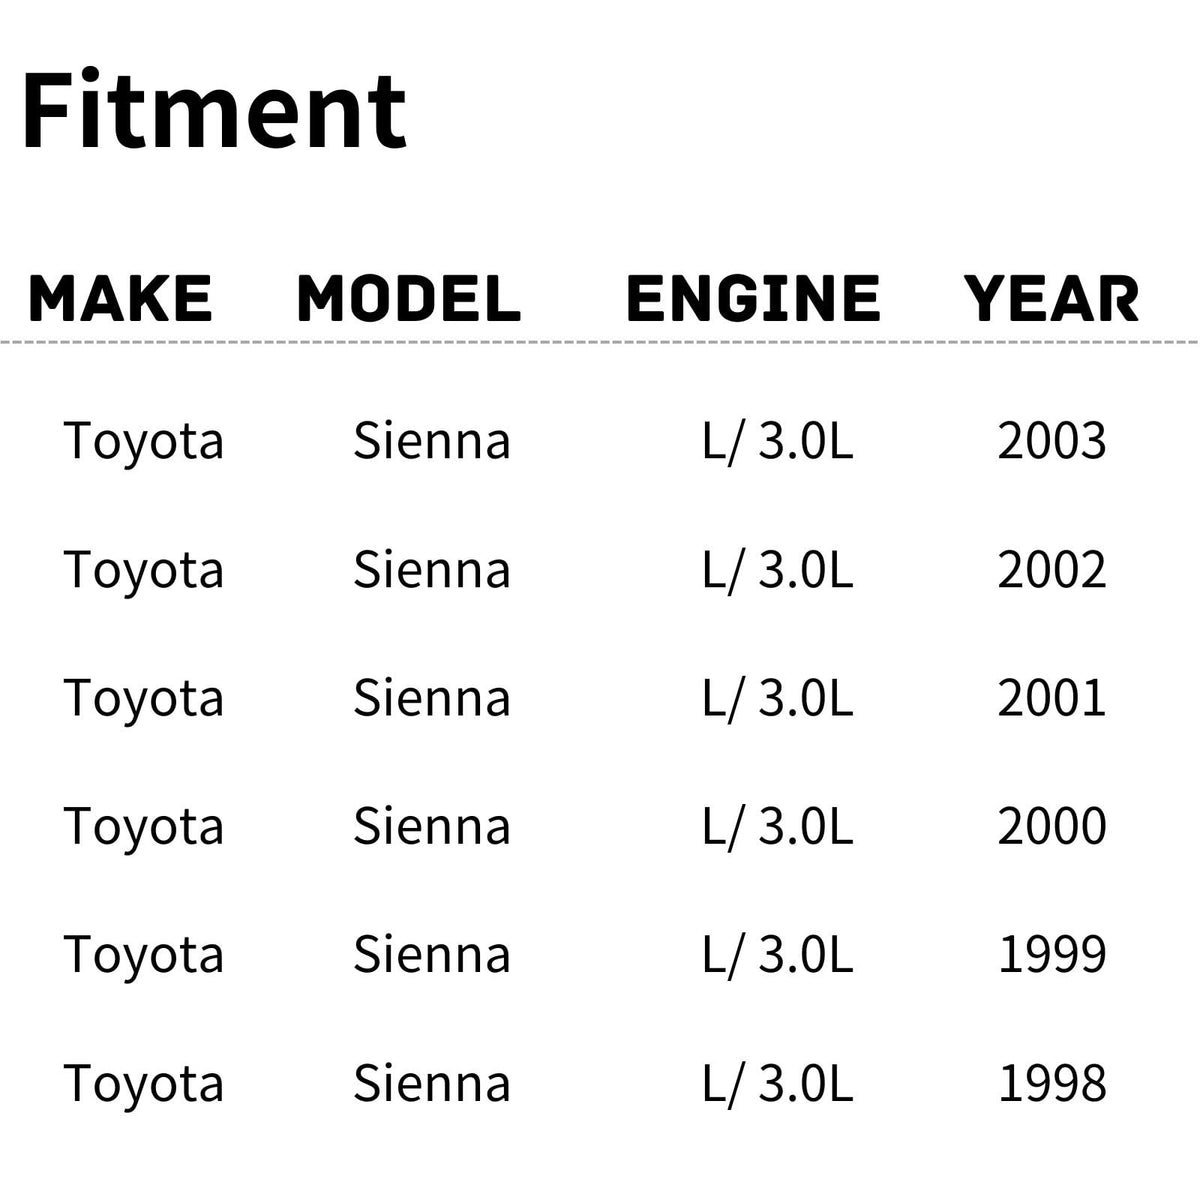Screen dimensions: 1200x1200
Task: Click the 1998 year cell
Action: click(x=1052, y=1083)
